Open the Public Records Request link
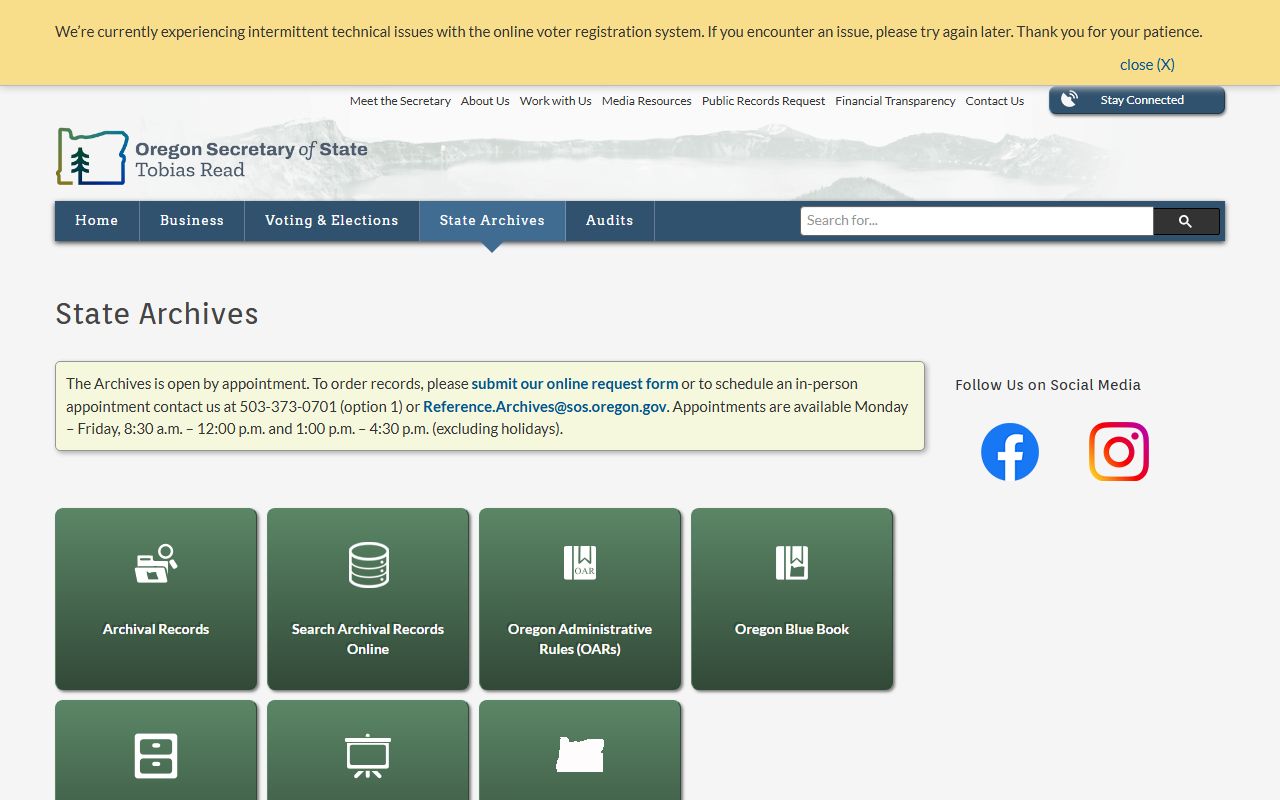This screenshot has width=1280, height=800. pyautogui.click(x=763, y=101)
